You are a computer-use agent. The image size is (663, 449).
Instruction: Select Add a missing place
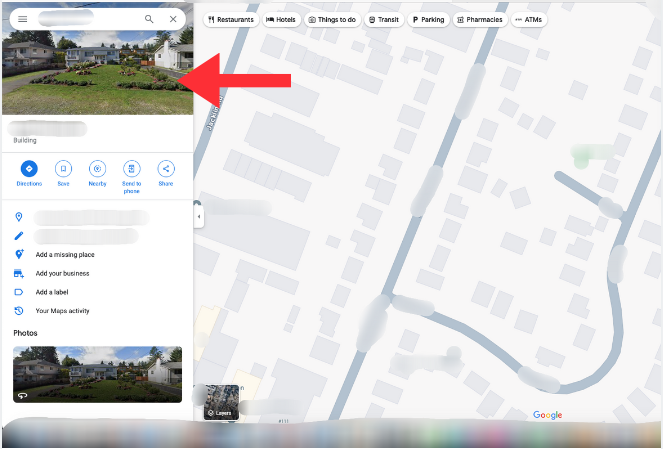pyautogui.click(x=65, y=255)
